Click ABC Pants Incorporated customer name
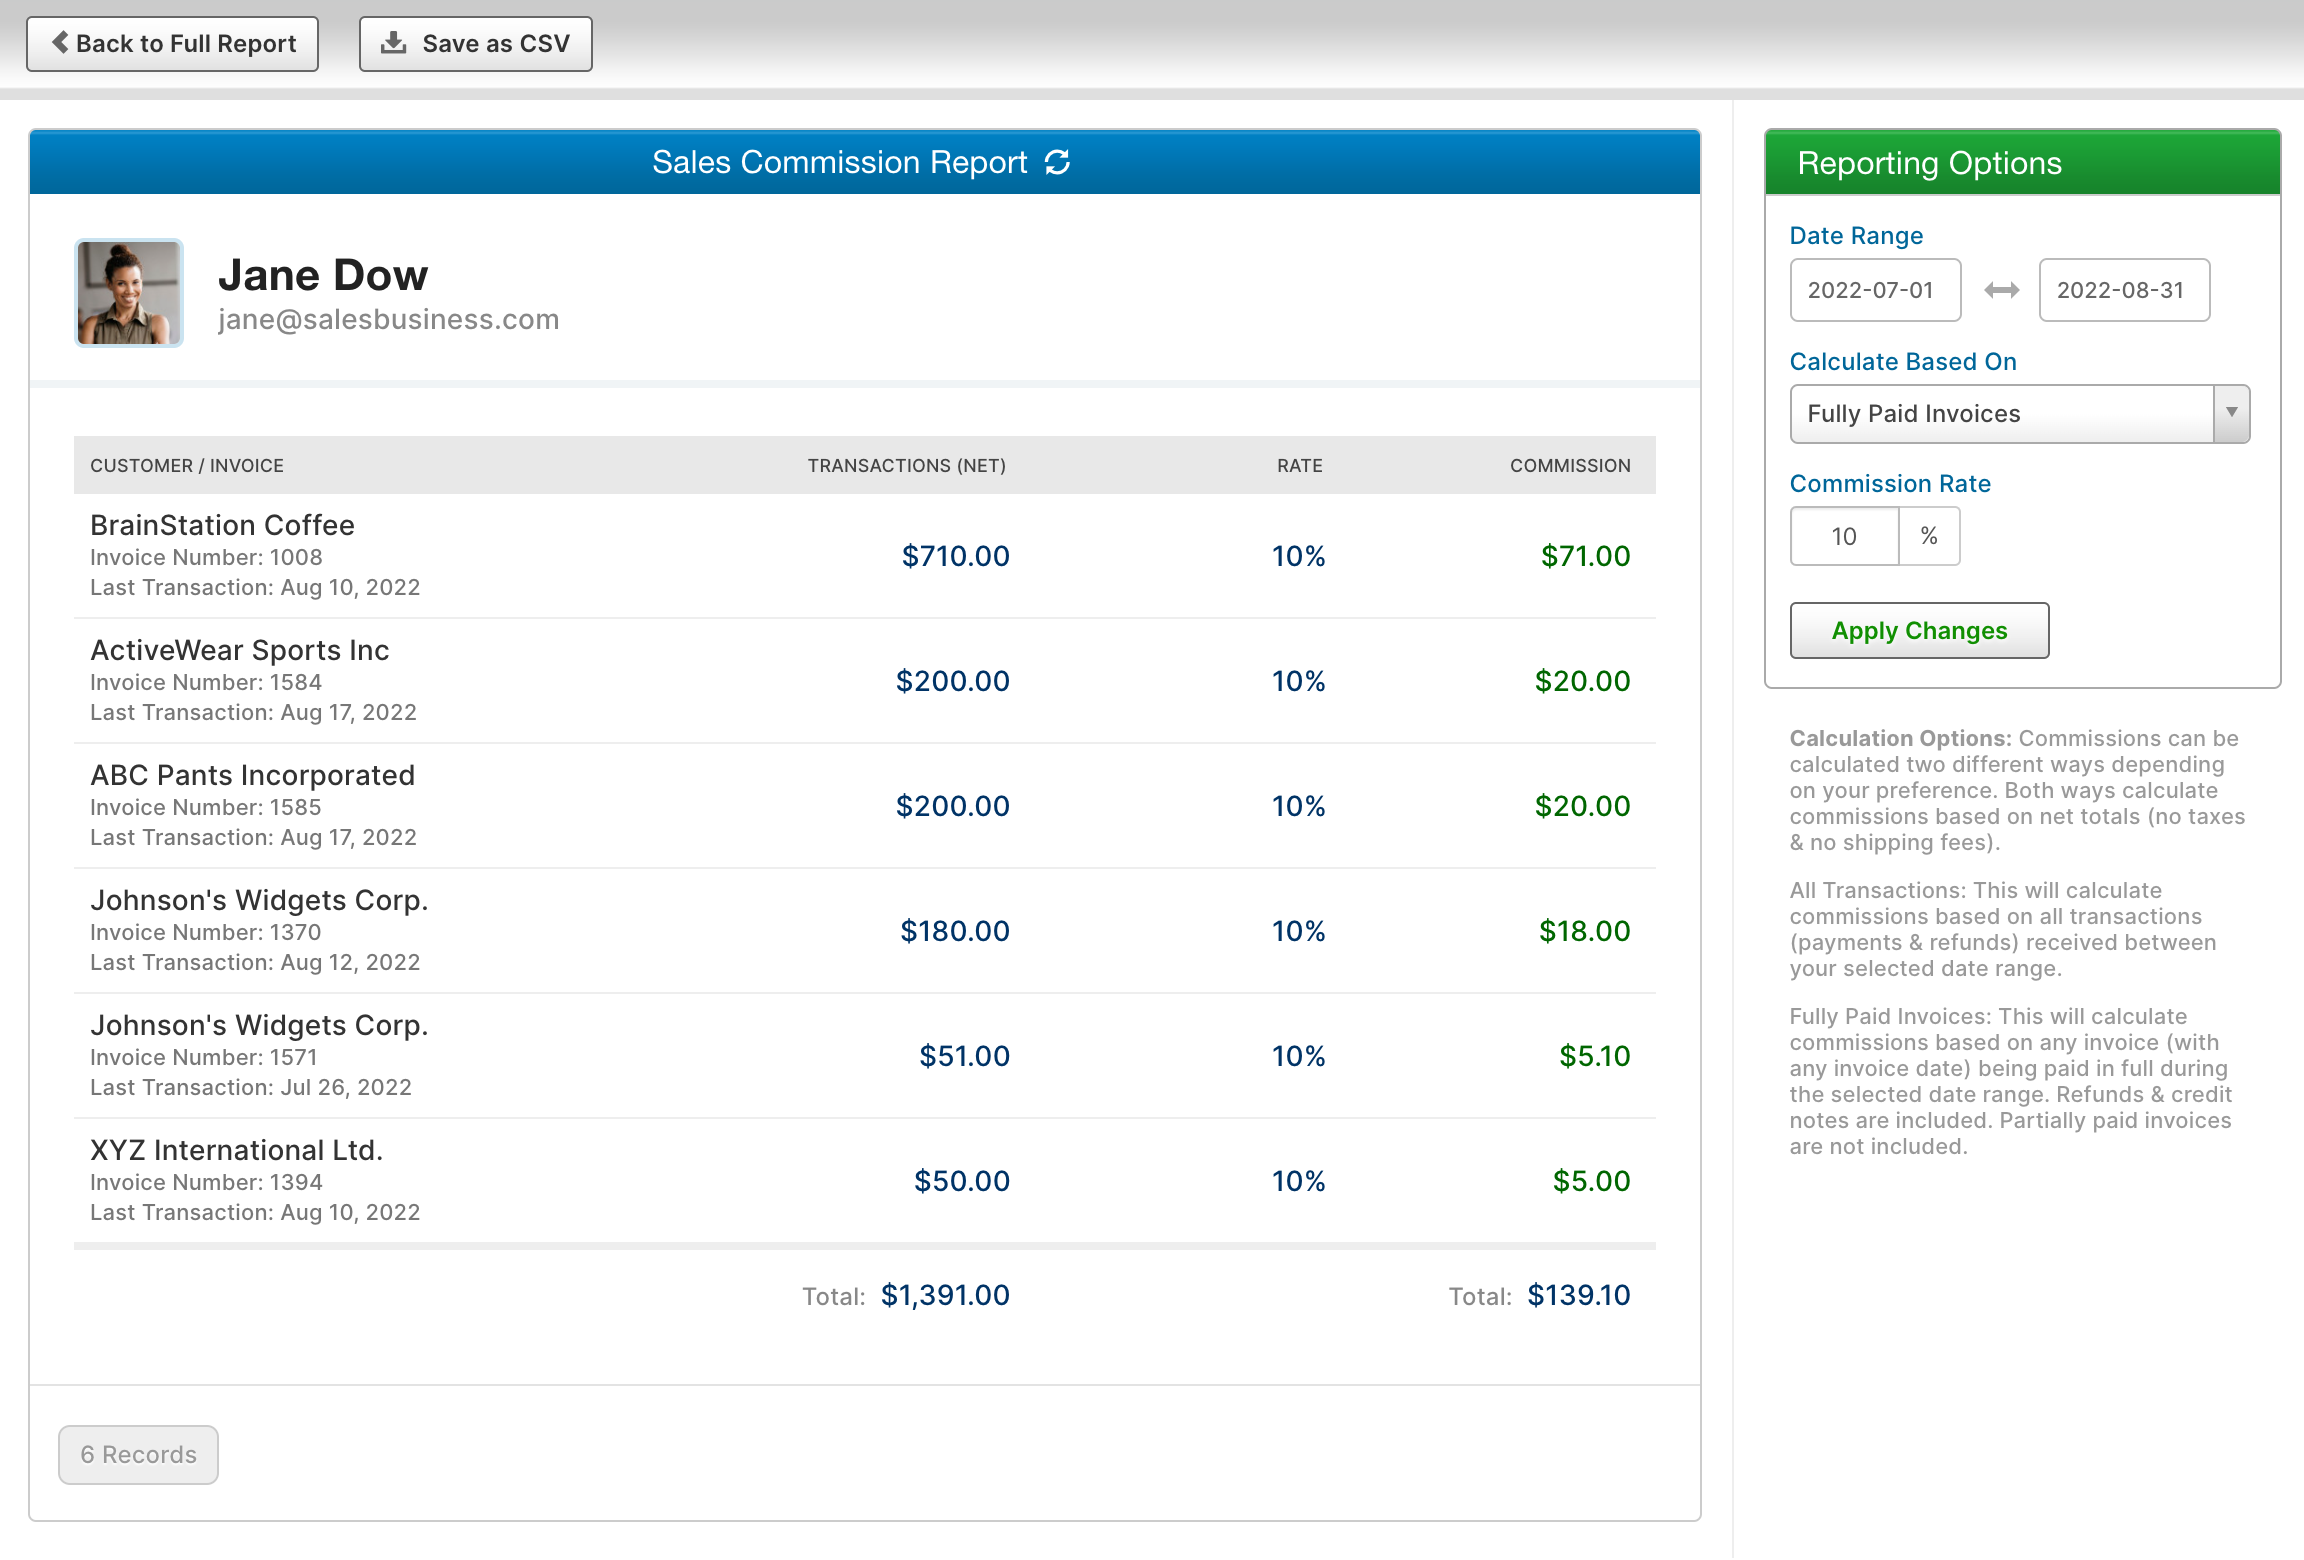This screenshot has height=1560, width=2304. [x=252, y=775]
